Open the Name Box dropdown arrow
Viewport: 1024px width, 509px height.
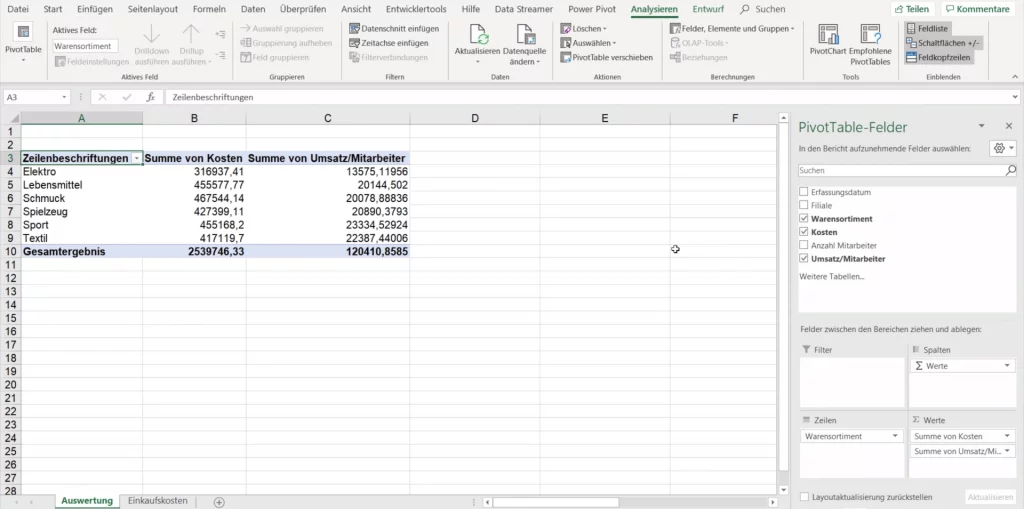tap(64, 97)
